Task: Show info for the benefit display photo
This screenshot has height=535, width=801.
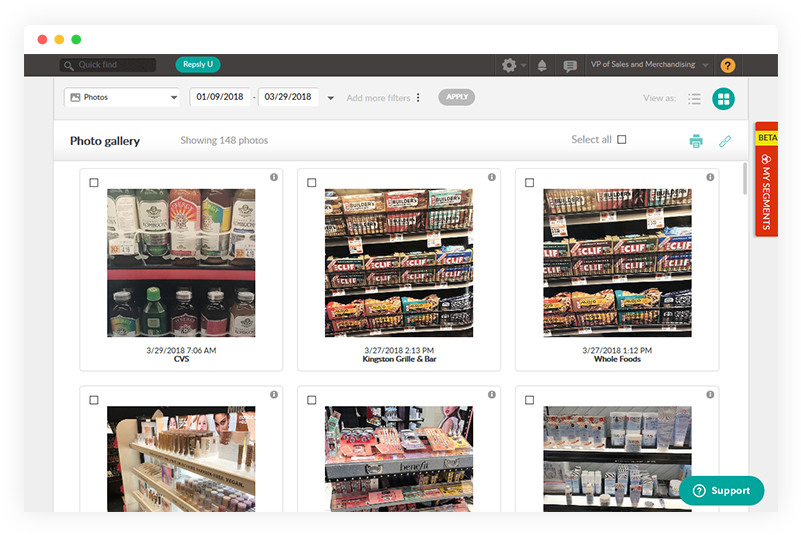Action: pyautogui.click(x=491, y=394)
